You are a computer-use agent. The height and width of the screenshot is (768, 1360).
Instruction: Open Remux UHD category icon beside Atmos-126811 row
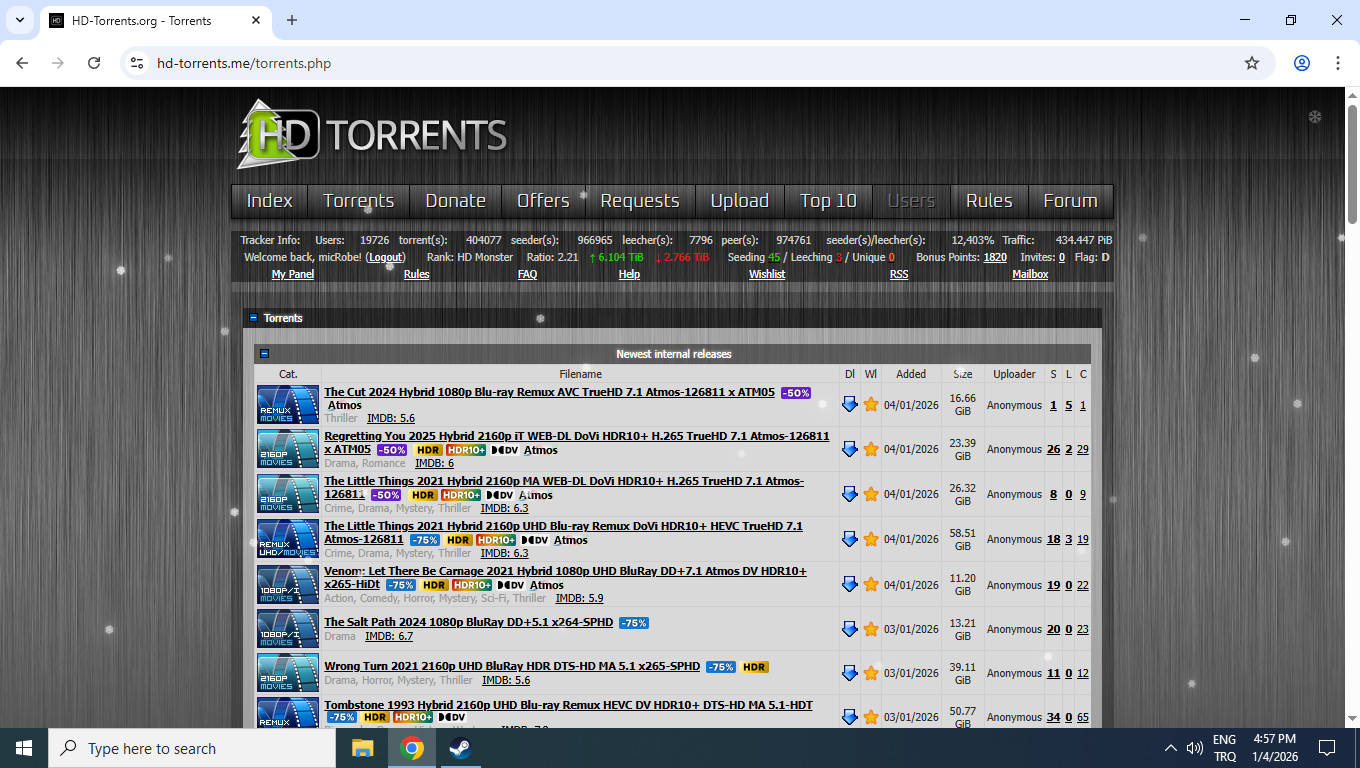tap(288, 539)
